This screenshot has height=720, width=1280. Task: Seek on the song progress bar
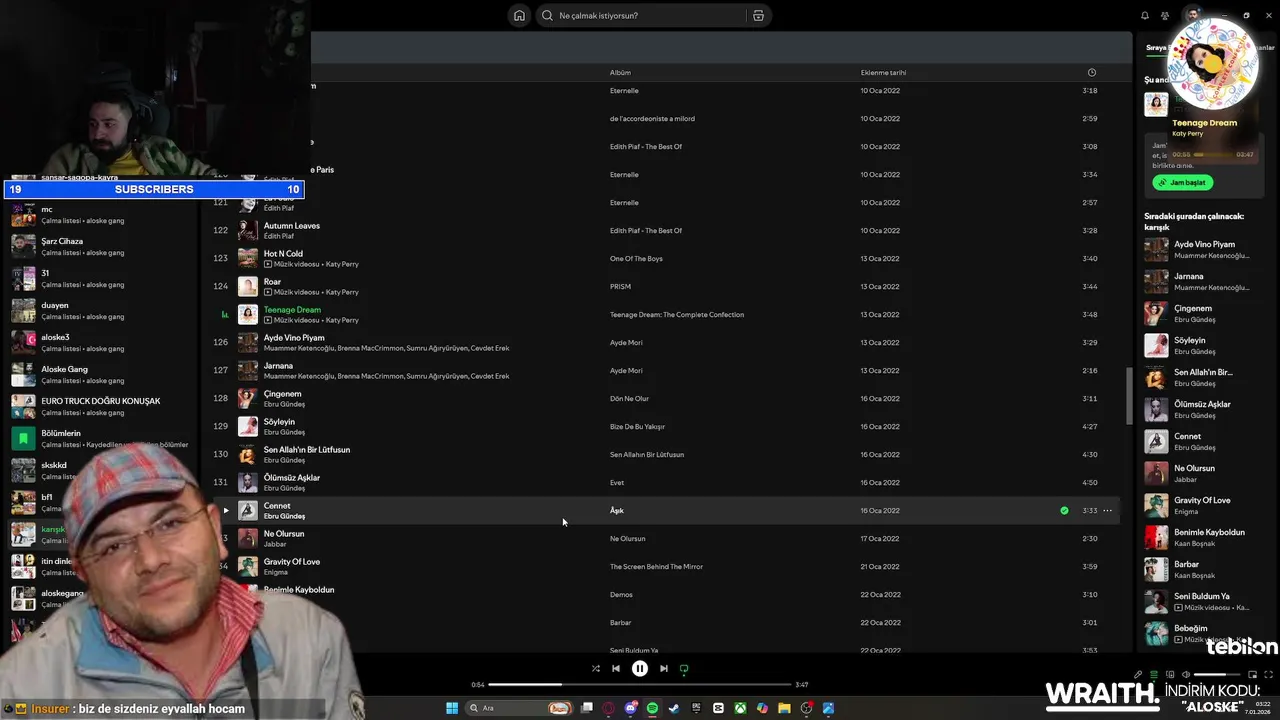640,685
